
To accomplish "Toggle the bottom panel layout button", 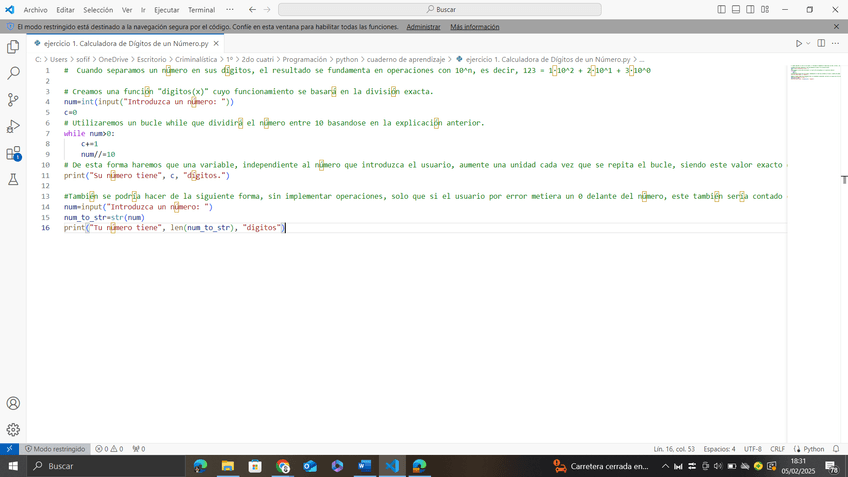I will coord(736,9).
